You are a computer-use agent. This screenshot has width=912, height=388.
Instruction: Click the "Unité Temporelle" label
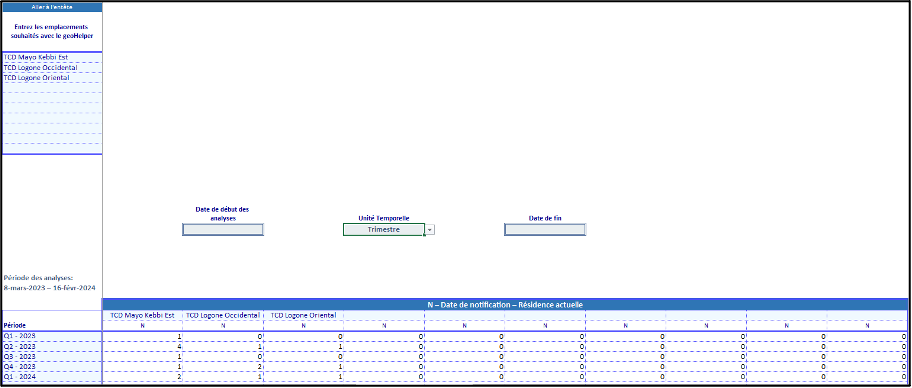[x=384, y=218]
